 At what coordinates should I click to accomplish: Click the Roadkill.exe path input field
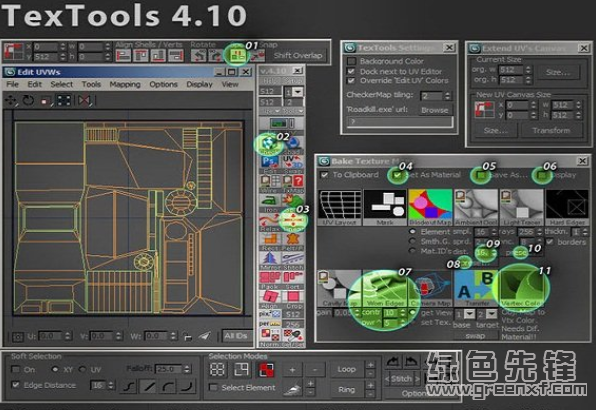[400, 122]
